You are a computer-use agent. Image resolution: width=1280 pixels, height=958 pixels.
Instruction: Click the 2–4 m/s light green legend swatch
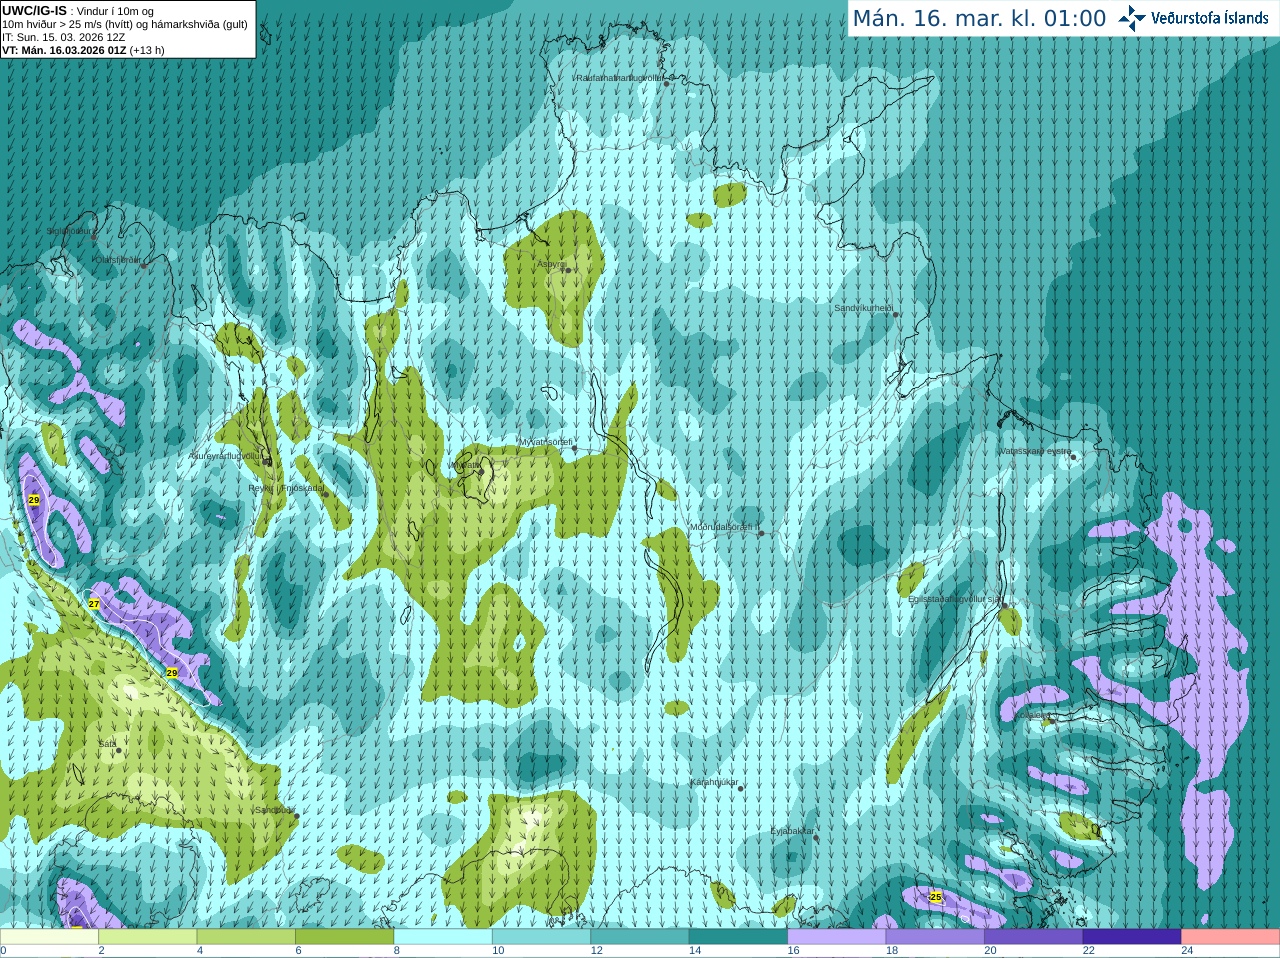(147, 937)
